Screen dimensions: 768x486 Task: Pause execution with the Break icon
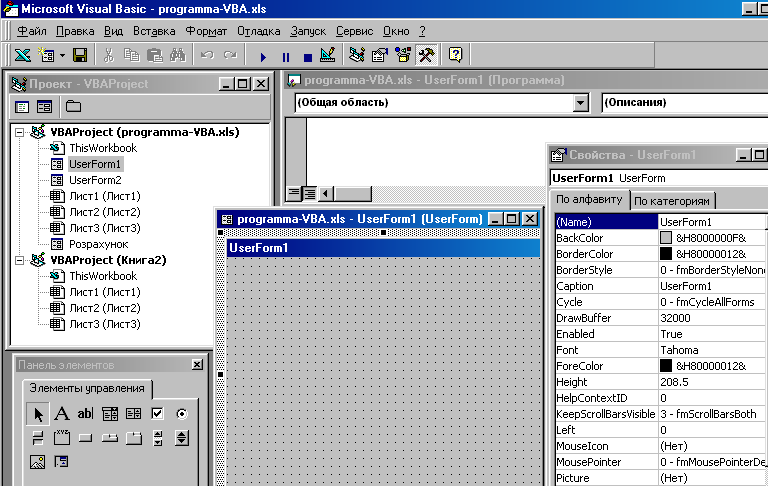point(286,57)
